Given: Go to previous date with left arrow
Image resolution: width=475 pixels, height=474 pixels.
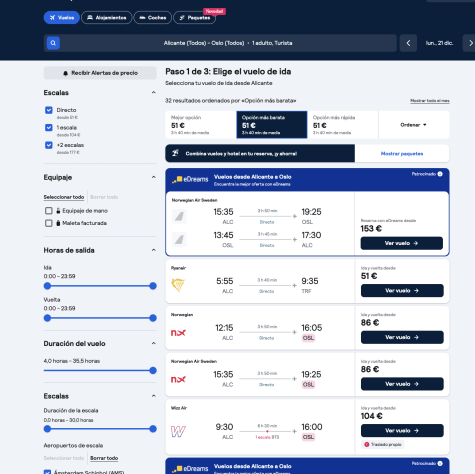Looking at the screenshot, I should pyautogui.click(x=408, y=43).
